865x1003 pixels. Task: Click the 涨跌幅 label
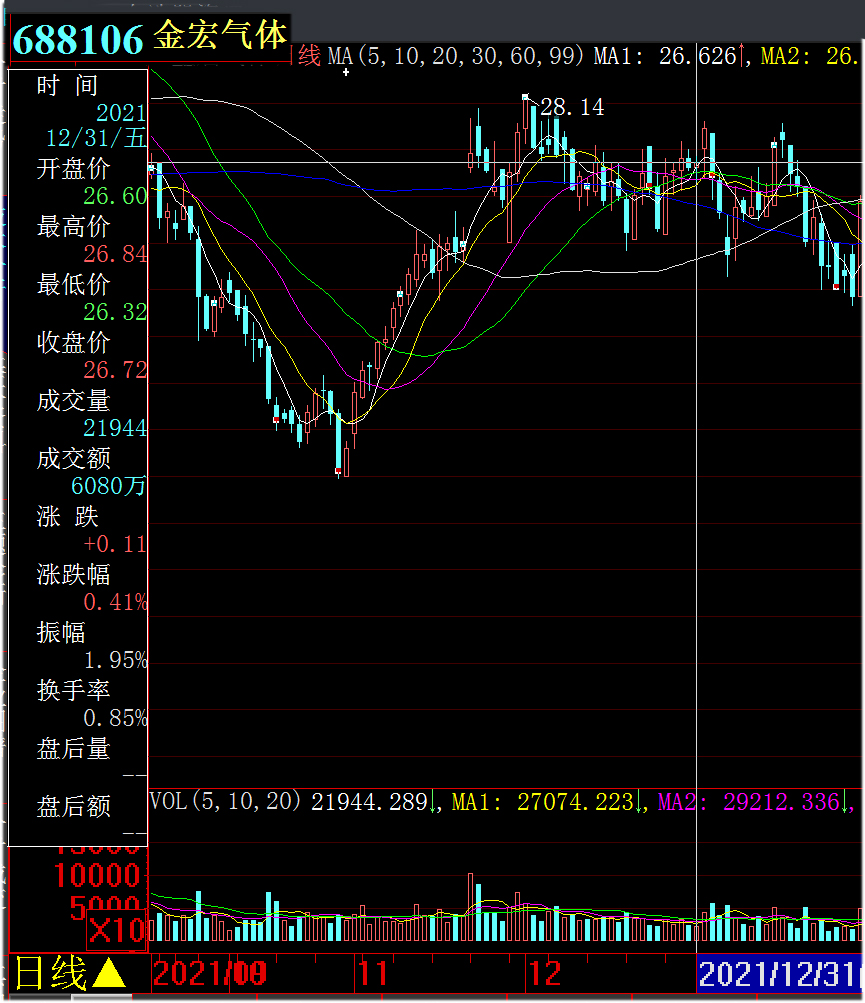[x=73, y=574]
